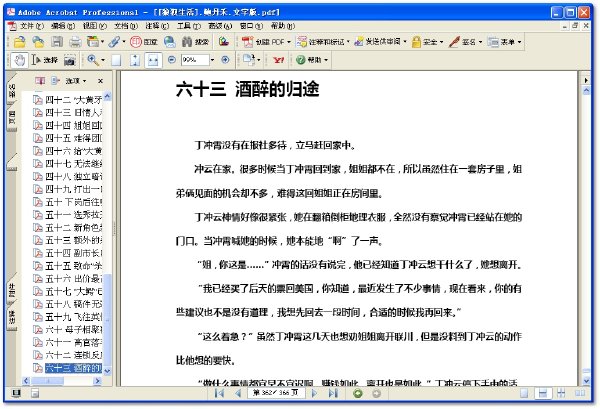Click the Fit Width icon
This screenshot has width=600, height=409.
[x=153, y=60]
